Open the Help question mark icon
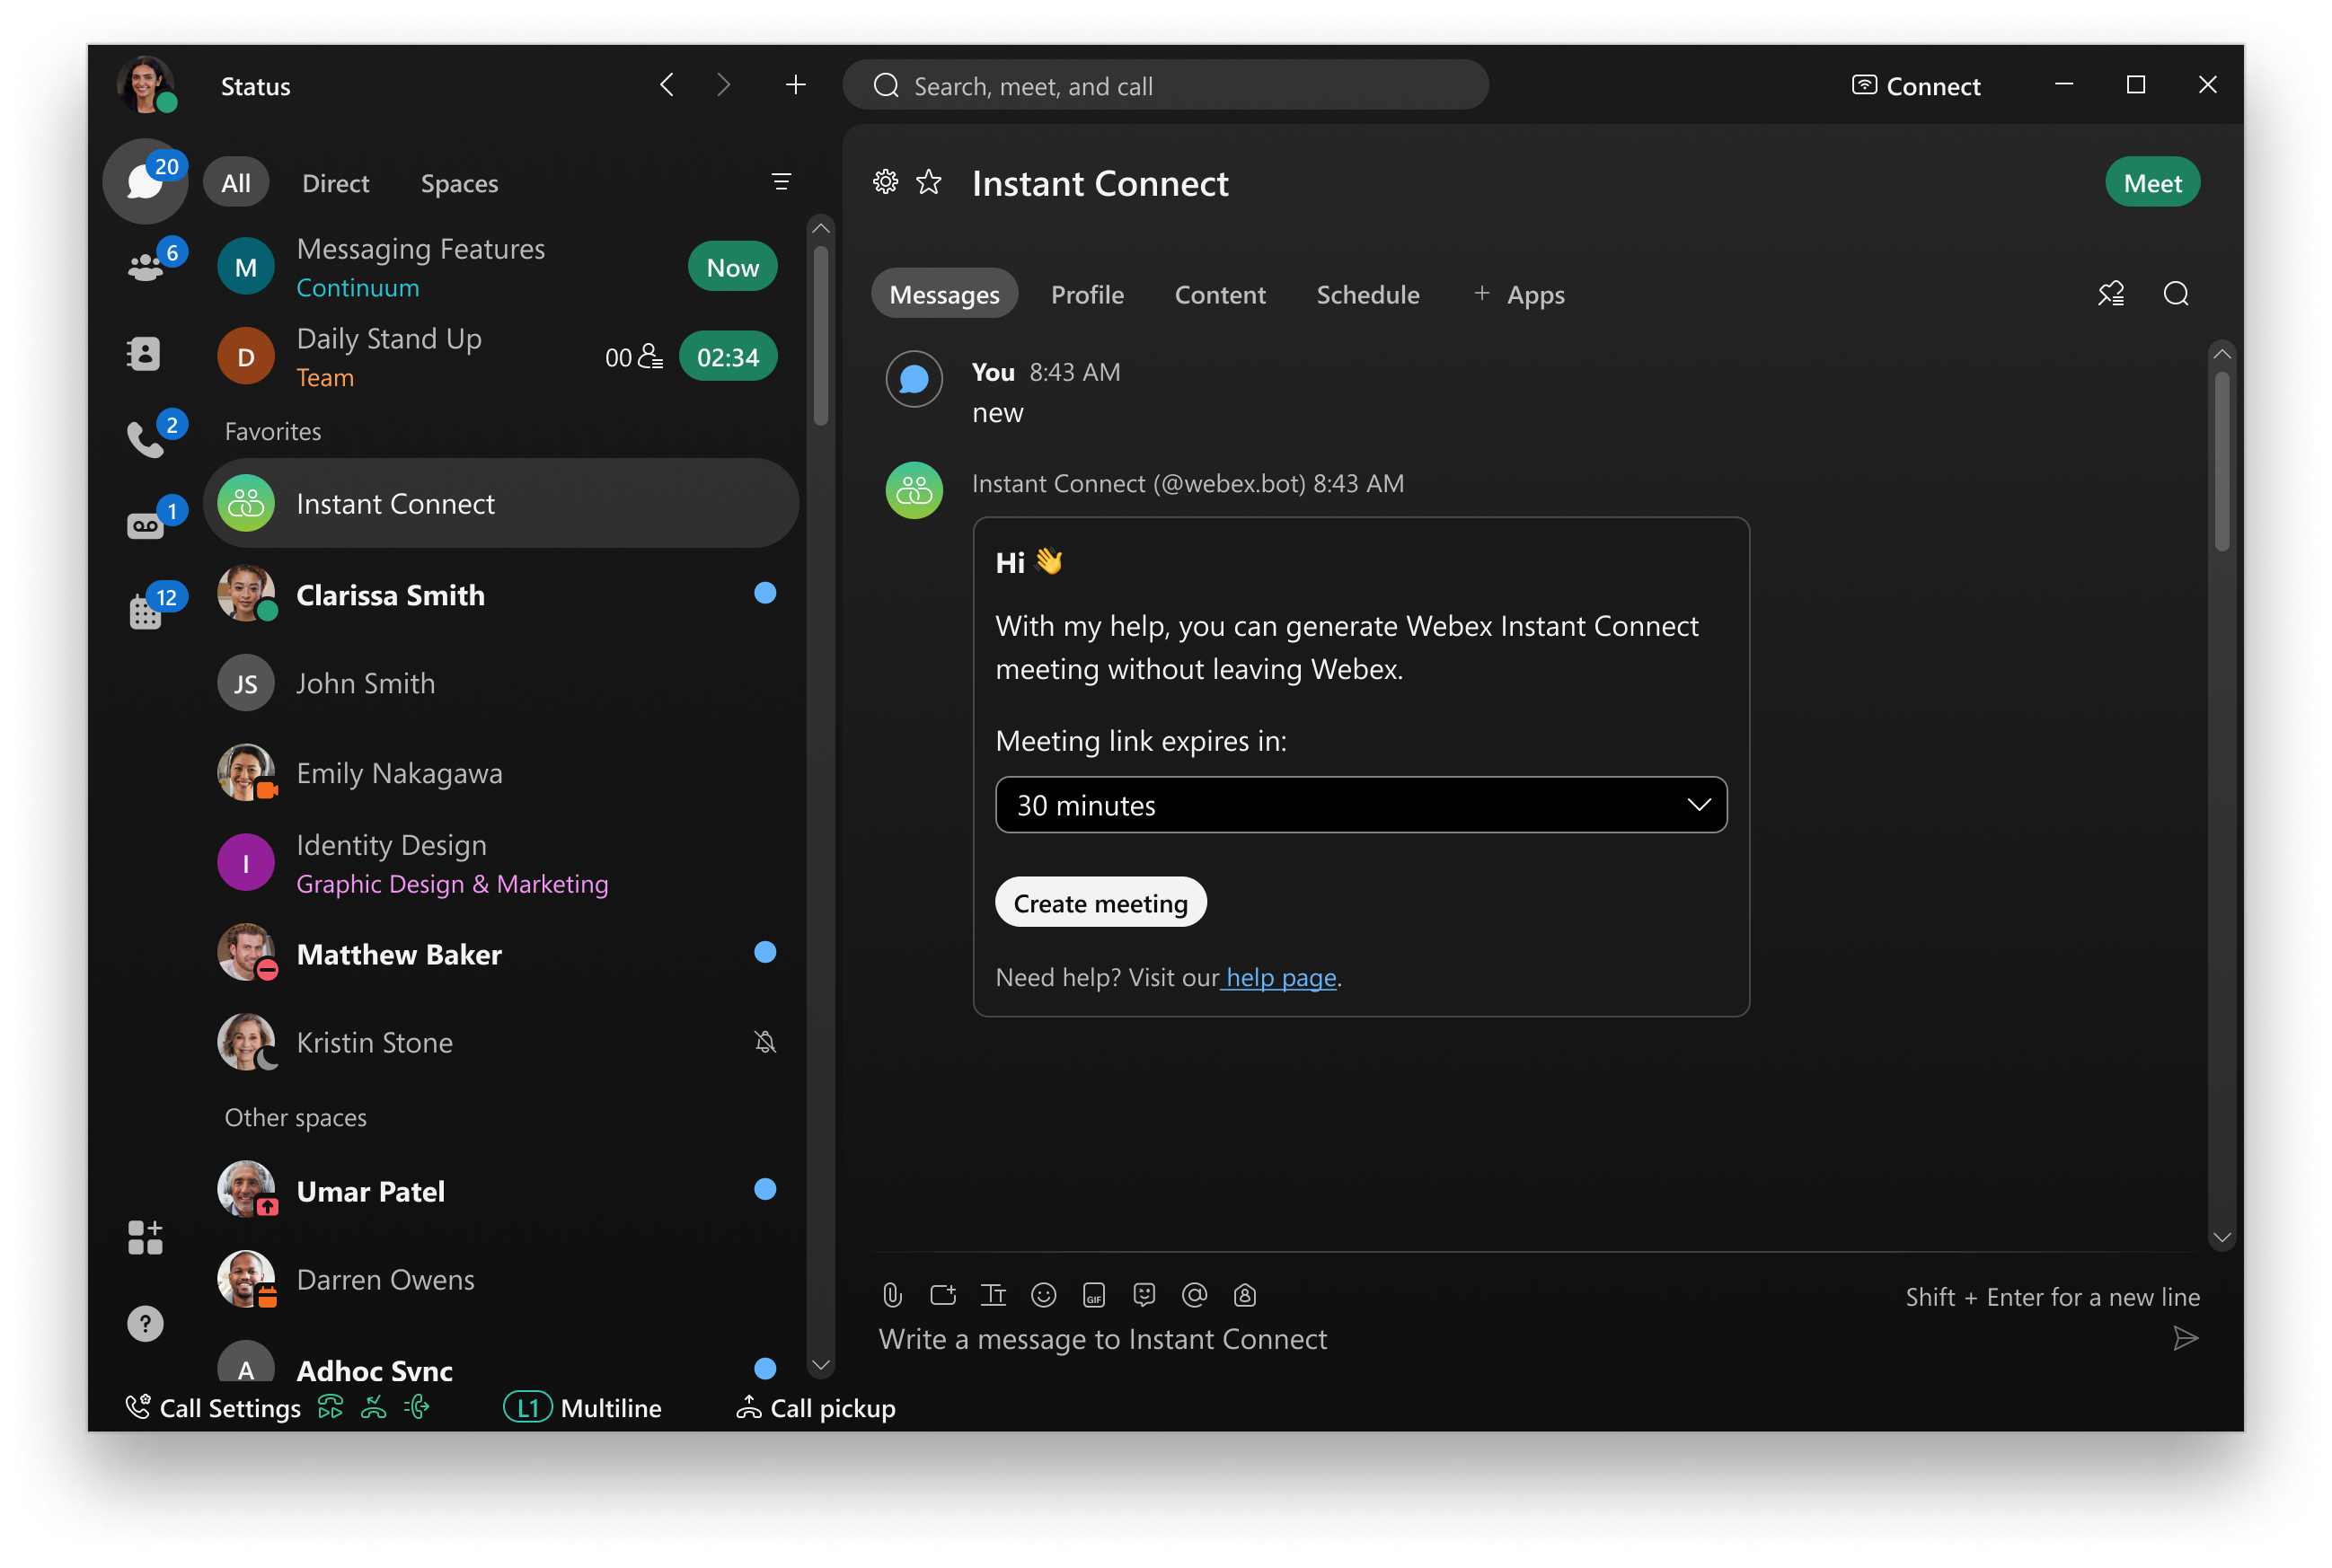 (145, 1324)
